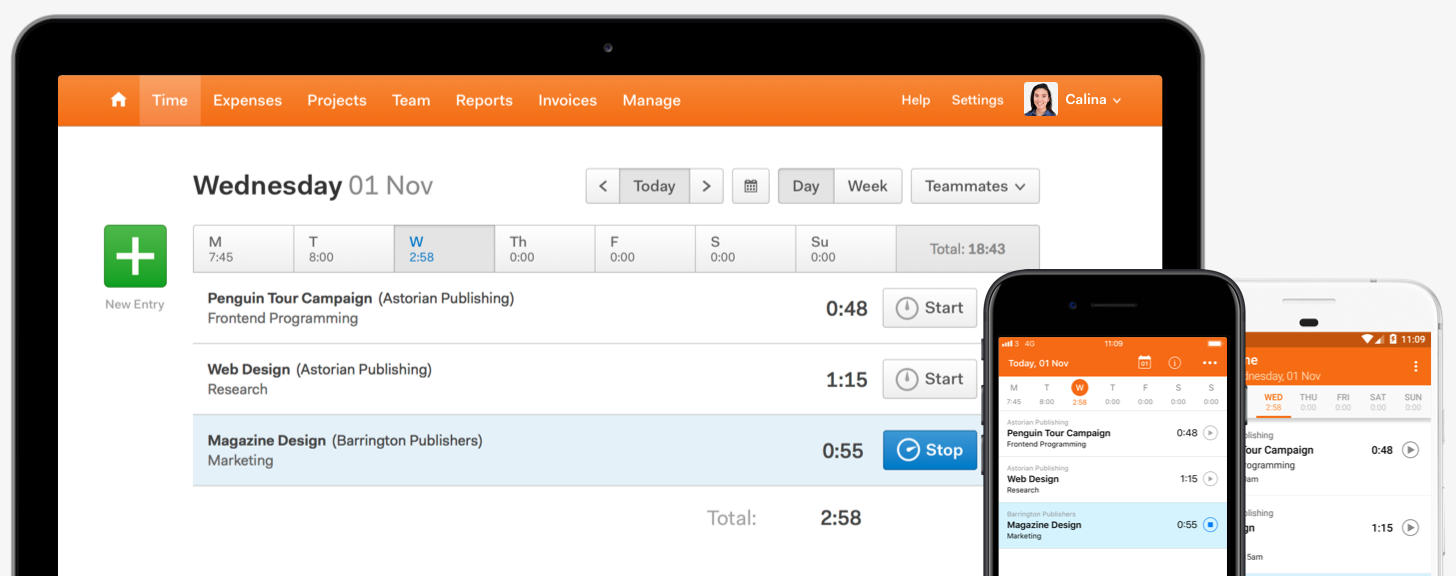Start the Web Design timer on the tablet

930,379
